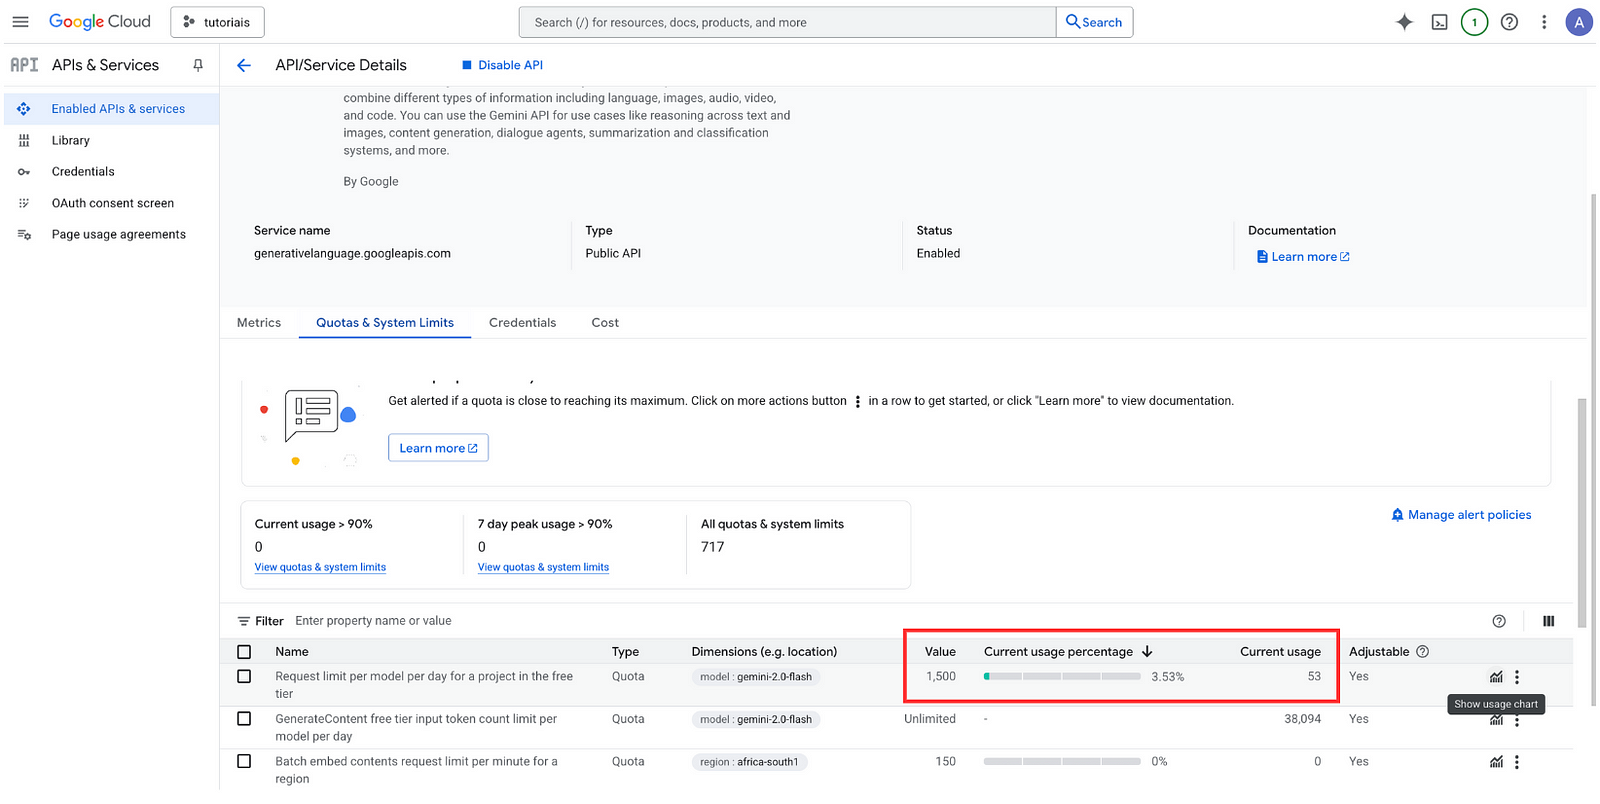This screenshot has height=804, width=1600.
Task: Go back using the left arrow
Action: point(244,65)
